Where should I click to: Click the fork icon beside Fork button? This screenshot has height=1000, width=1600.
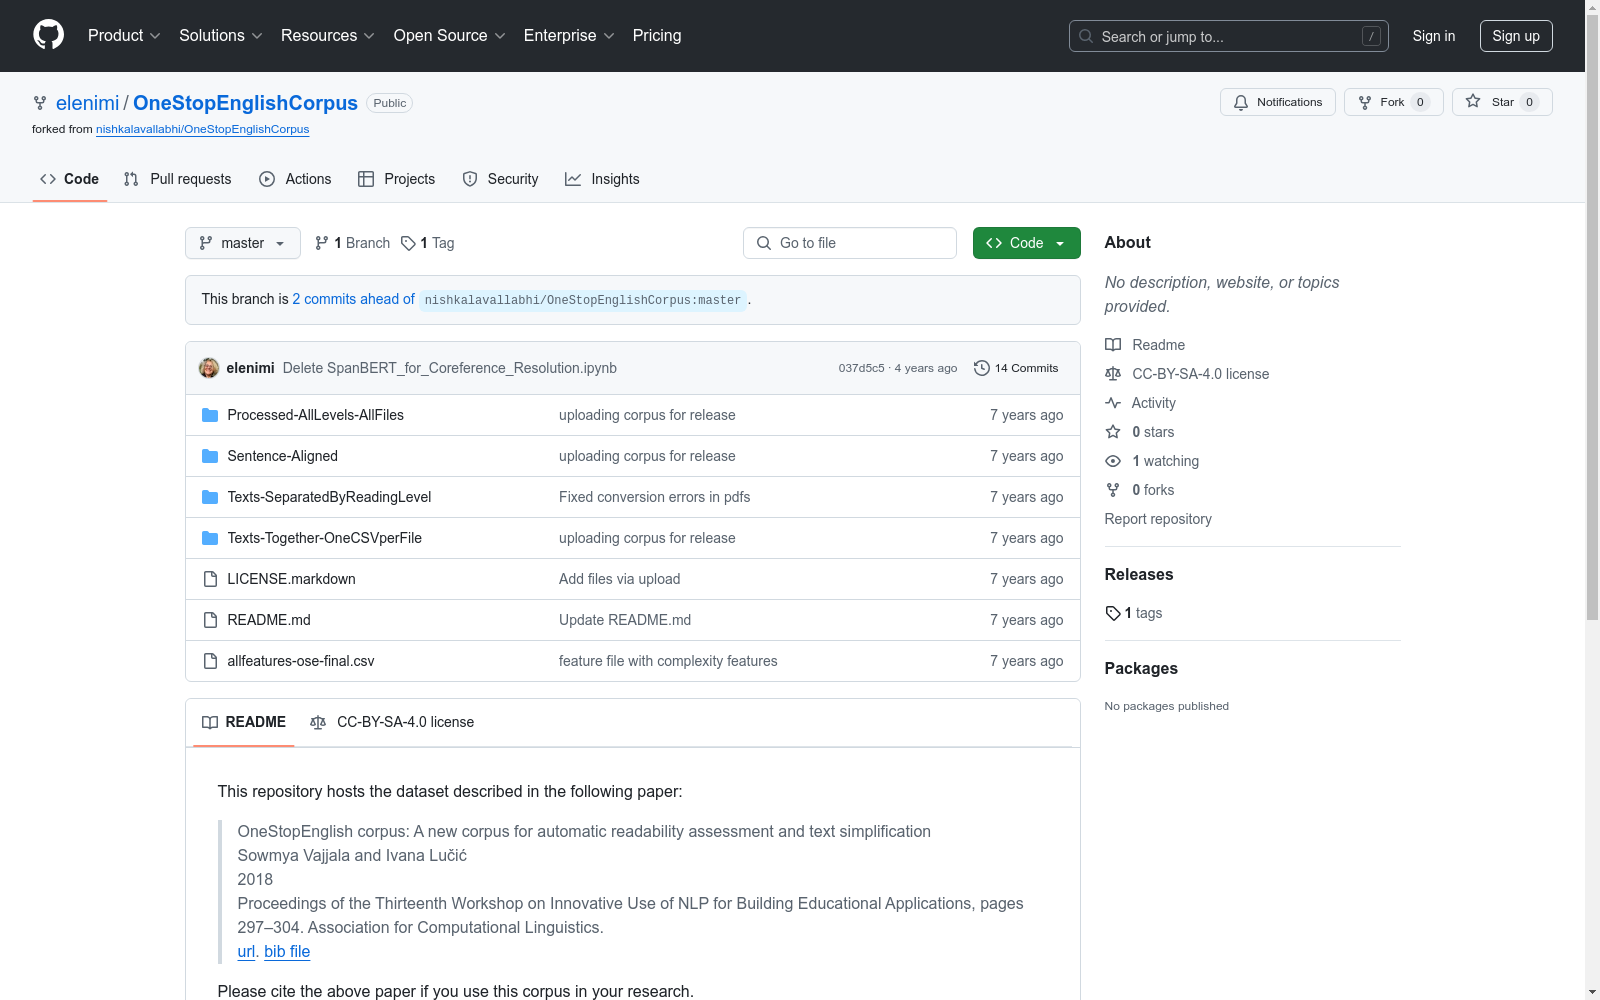coord(1365,102)
